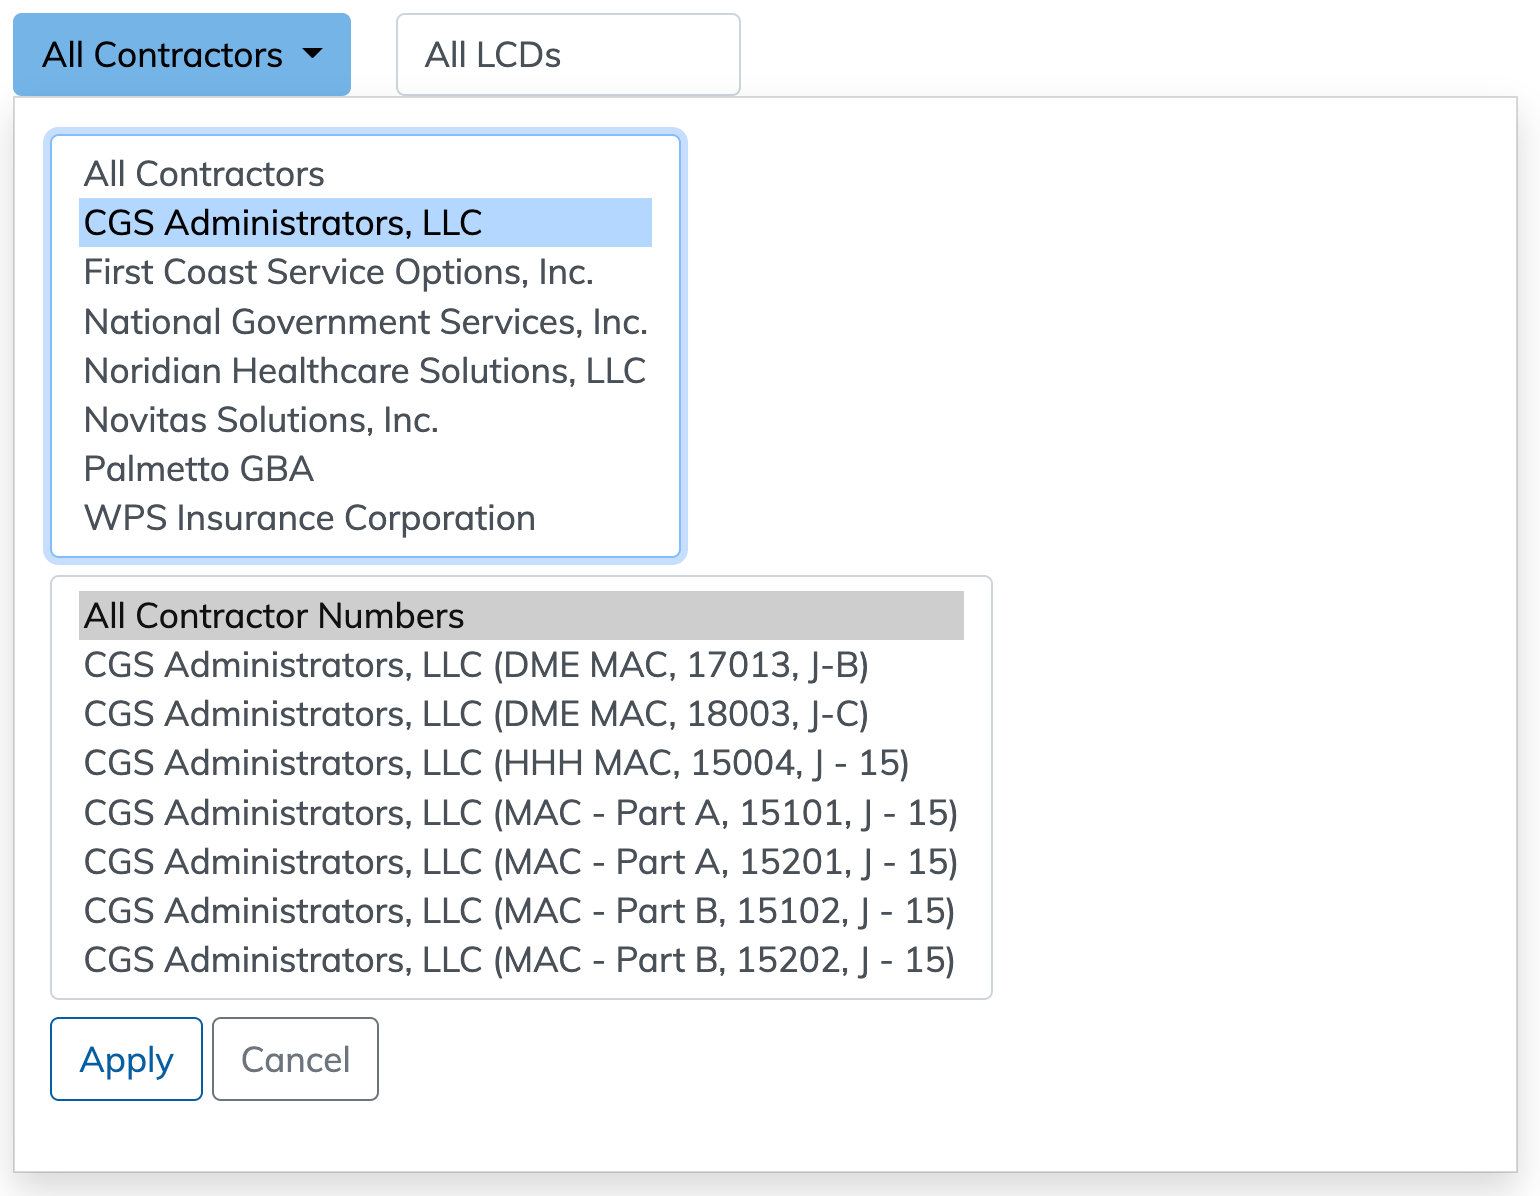Pick MAC Part A 15201 entry
This screenshot has height=1196, width=1540.
click(520, 862)
